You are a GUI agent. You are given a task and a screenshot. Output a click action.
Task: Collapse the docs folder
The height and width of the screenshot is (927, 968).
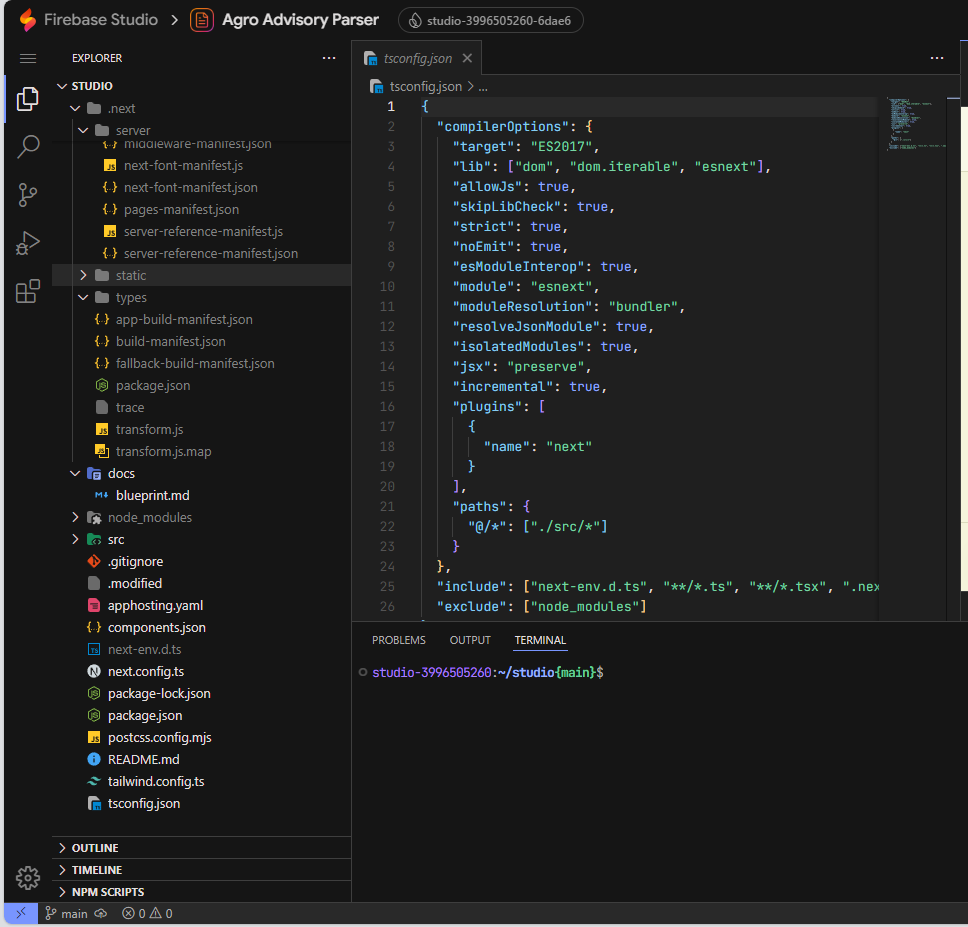pos(120,473)
